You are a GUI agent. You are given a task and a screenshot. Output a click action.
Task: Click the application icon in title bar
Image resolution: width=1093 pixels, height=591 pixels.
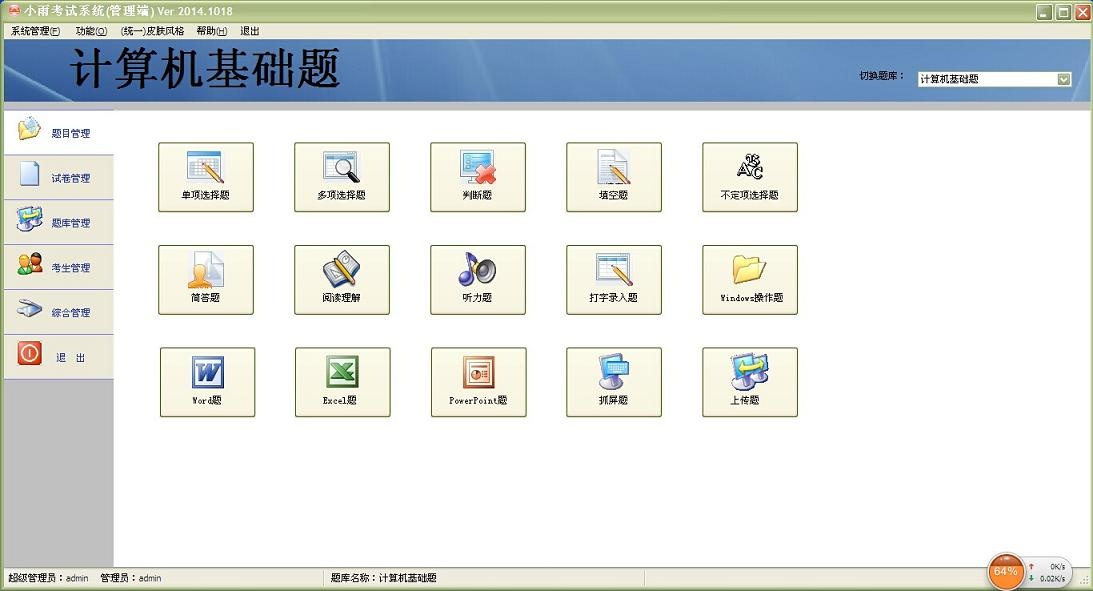pyautogui.click(x=13, y=10)
